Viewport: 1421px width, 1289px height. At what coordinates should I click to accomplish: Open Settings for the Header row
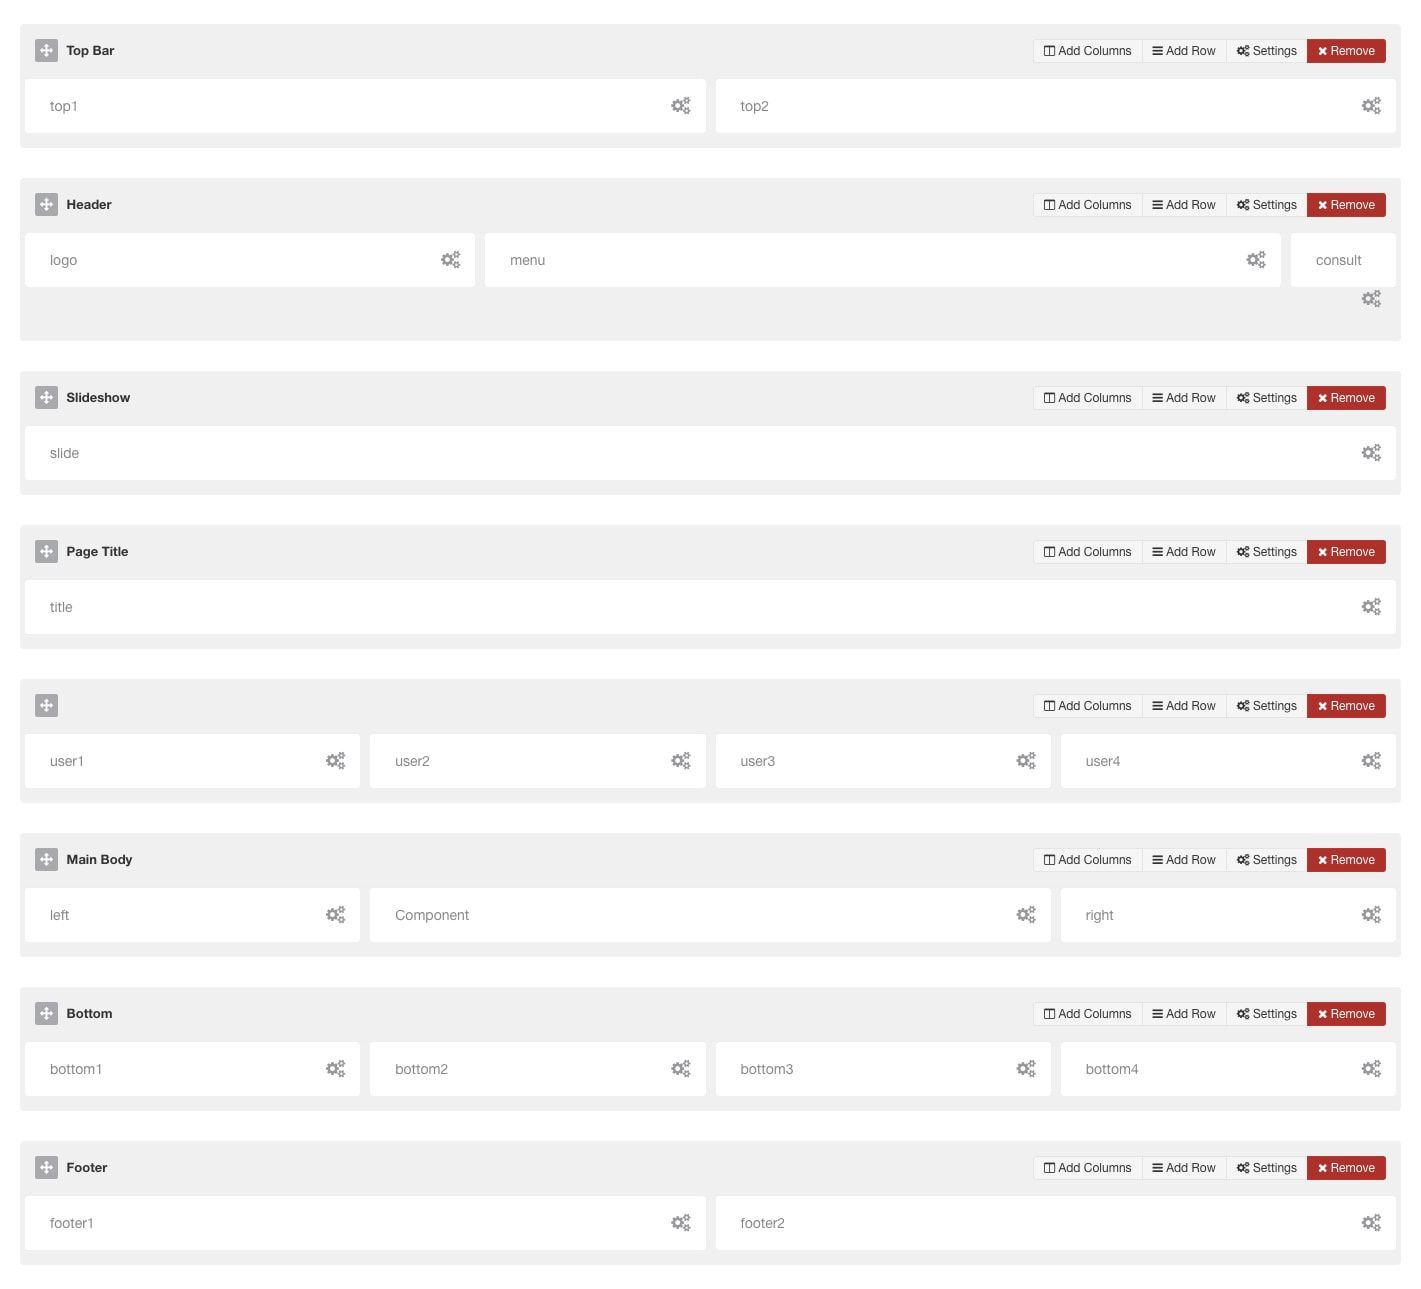tap(1266, 205)
